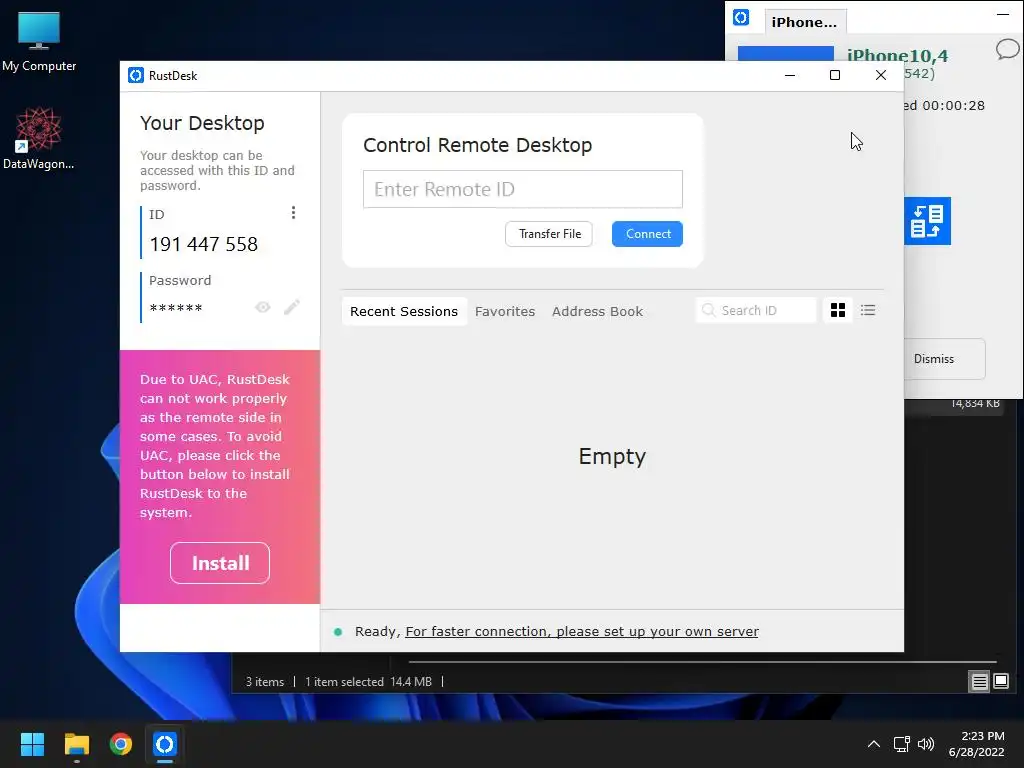Click the RustDesk logo in iPhone window
Image resolution: width=1024 pixels, height=768 pixels.
tap(741, 18)
